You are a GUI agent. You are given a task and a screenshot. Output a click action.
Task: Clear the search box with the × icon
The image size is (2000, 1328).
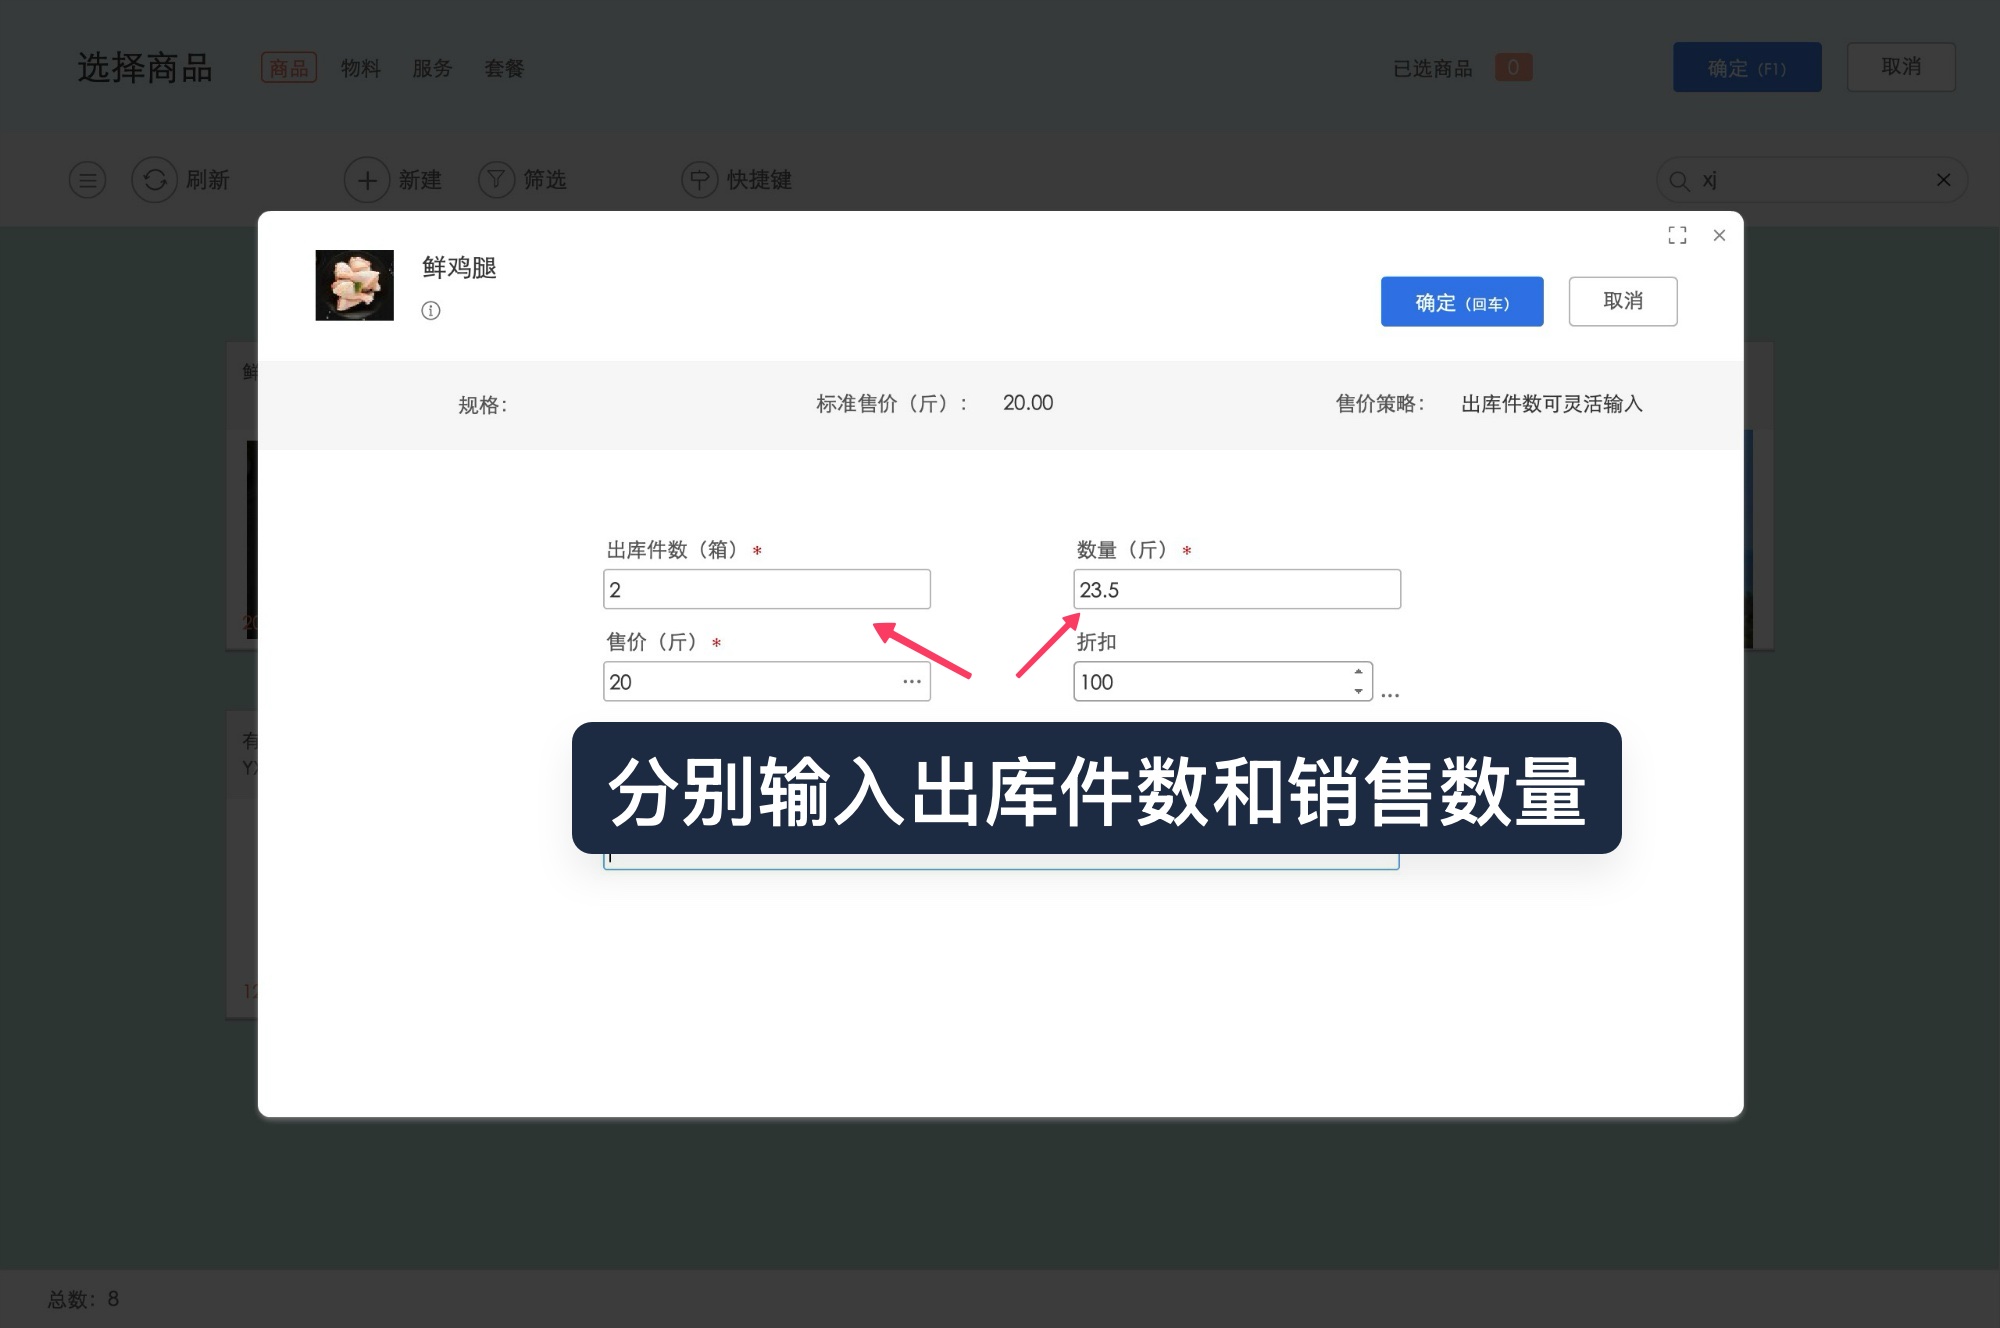click(1944, 180)
